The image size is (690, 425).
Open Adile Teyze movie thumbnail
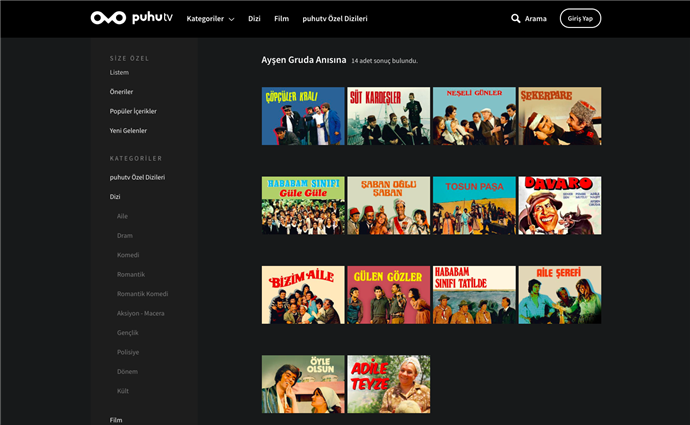pos(389,384)
